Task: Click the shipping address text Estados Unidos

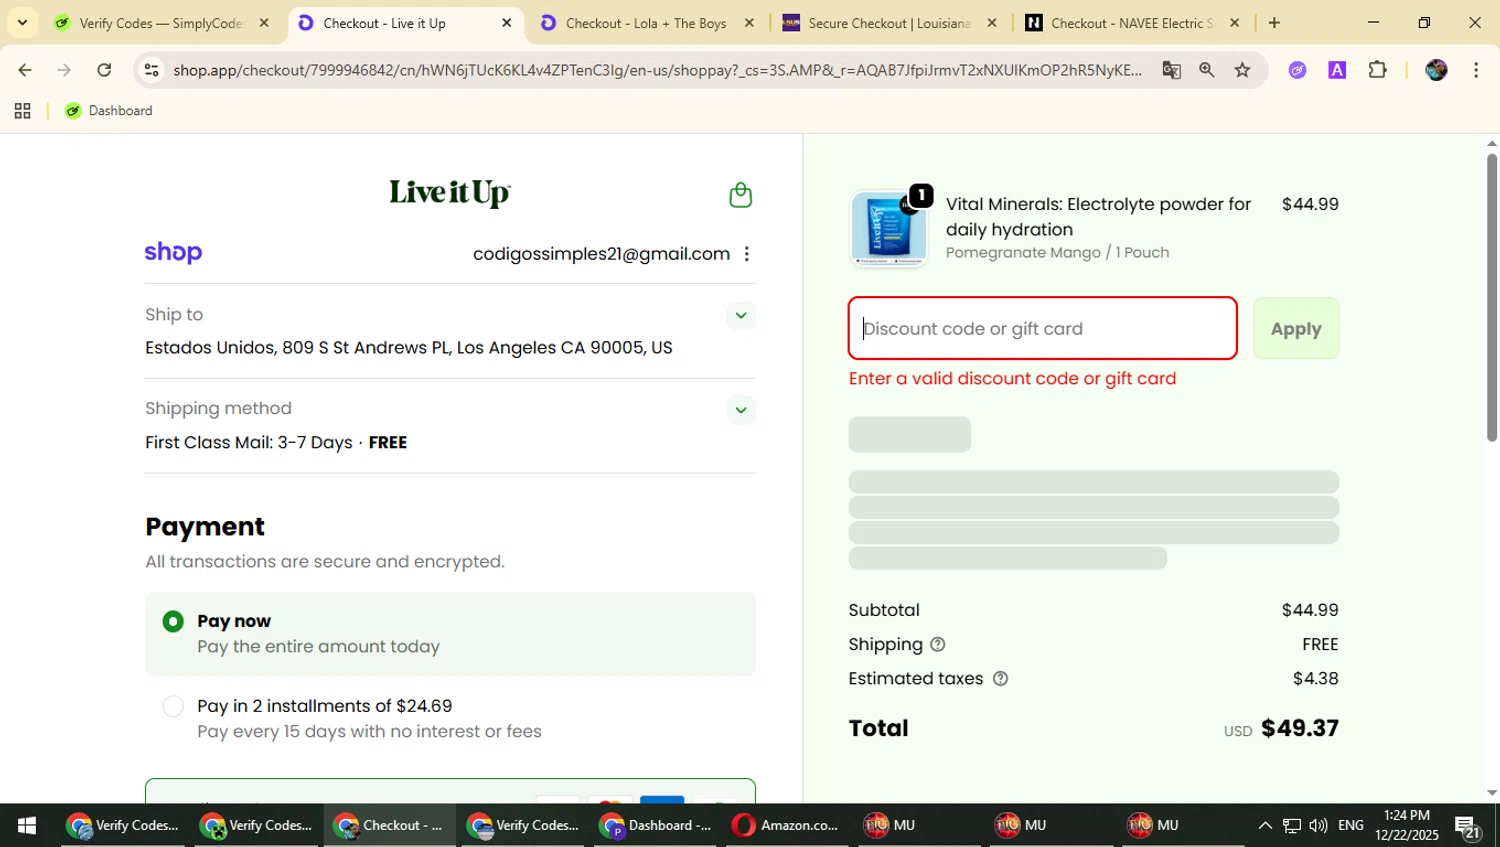Action: 408,348
